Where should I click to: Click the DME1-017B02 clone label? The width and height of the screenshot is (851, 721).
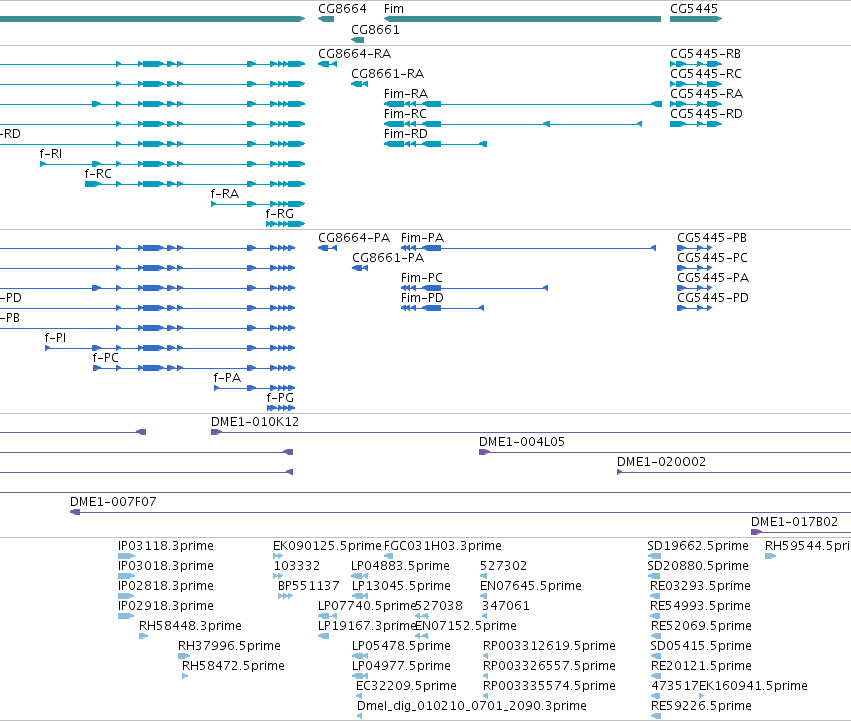point(794,522)
